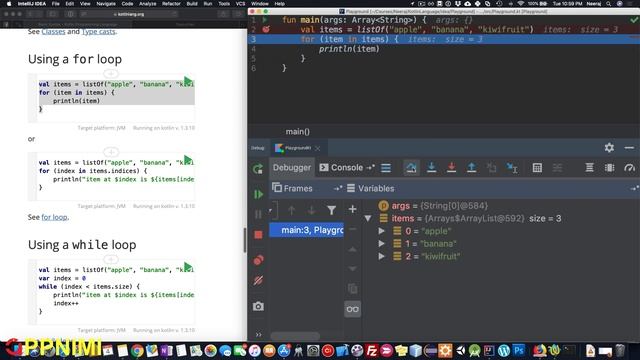Click the duplicate watch icon
This screenshot has height=360, width=640.
pos(353,289)
